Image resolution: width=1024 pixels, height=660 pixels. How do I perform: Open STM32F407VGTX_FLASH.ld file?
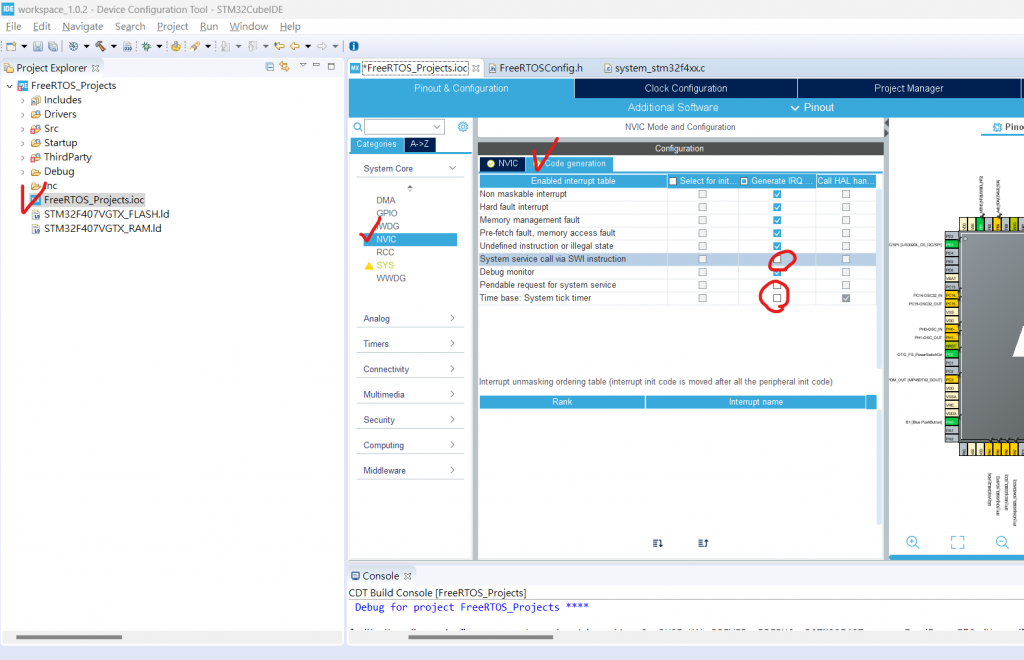pos(106,214)
